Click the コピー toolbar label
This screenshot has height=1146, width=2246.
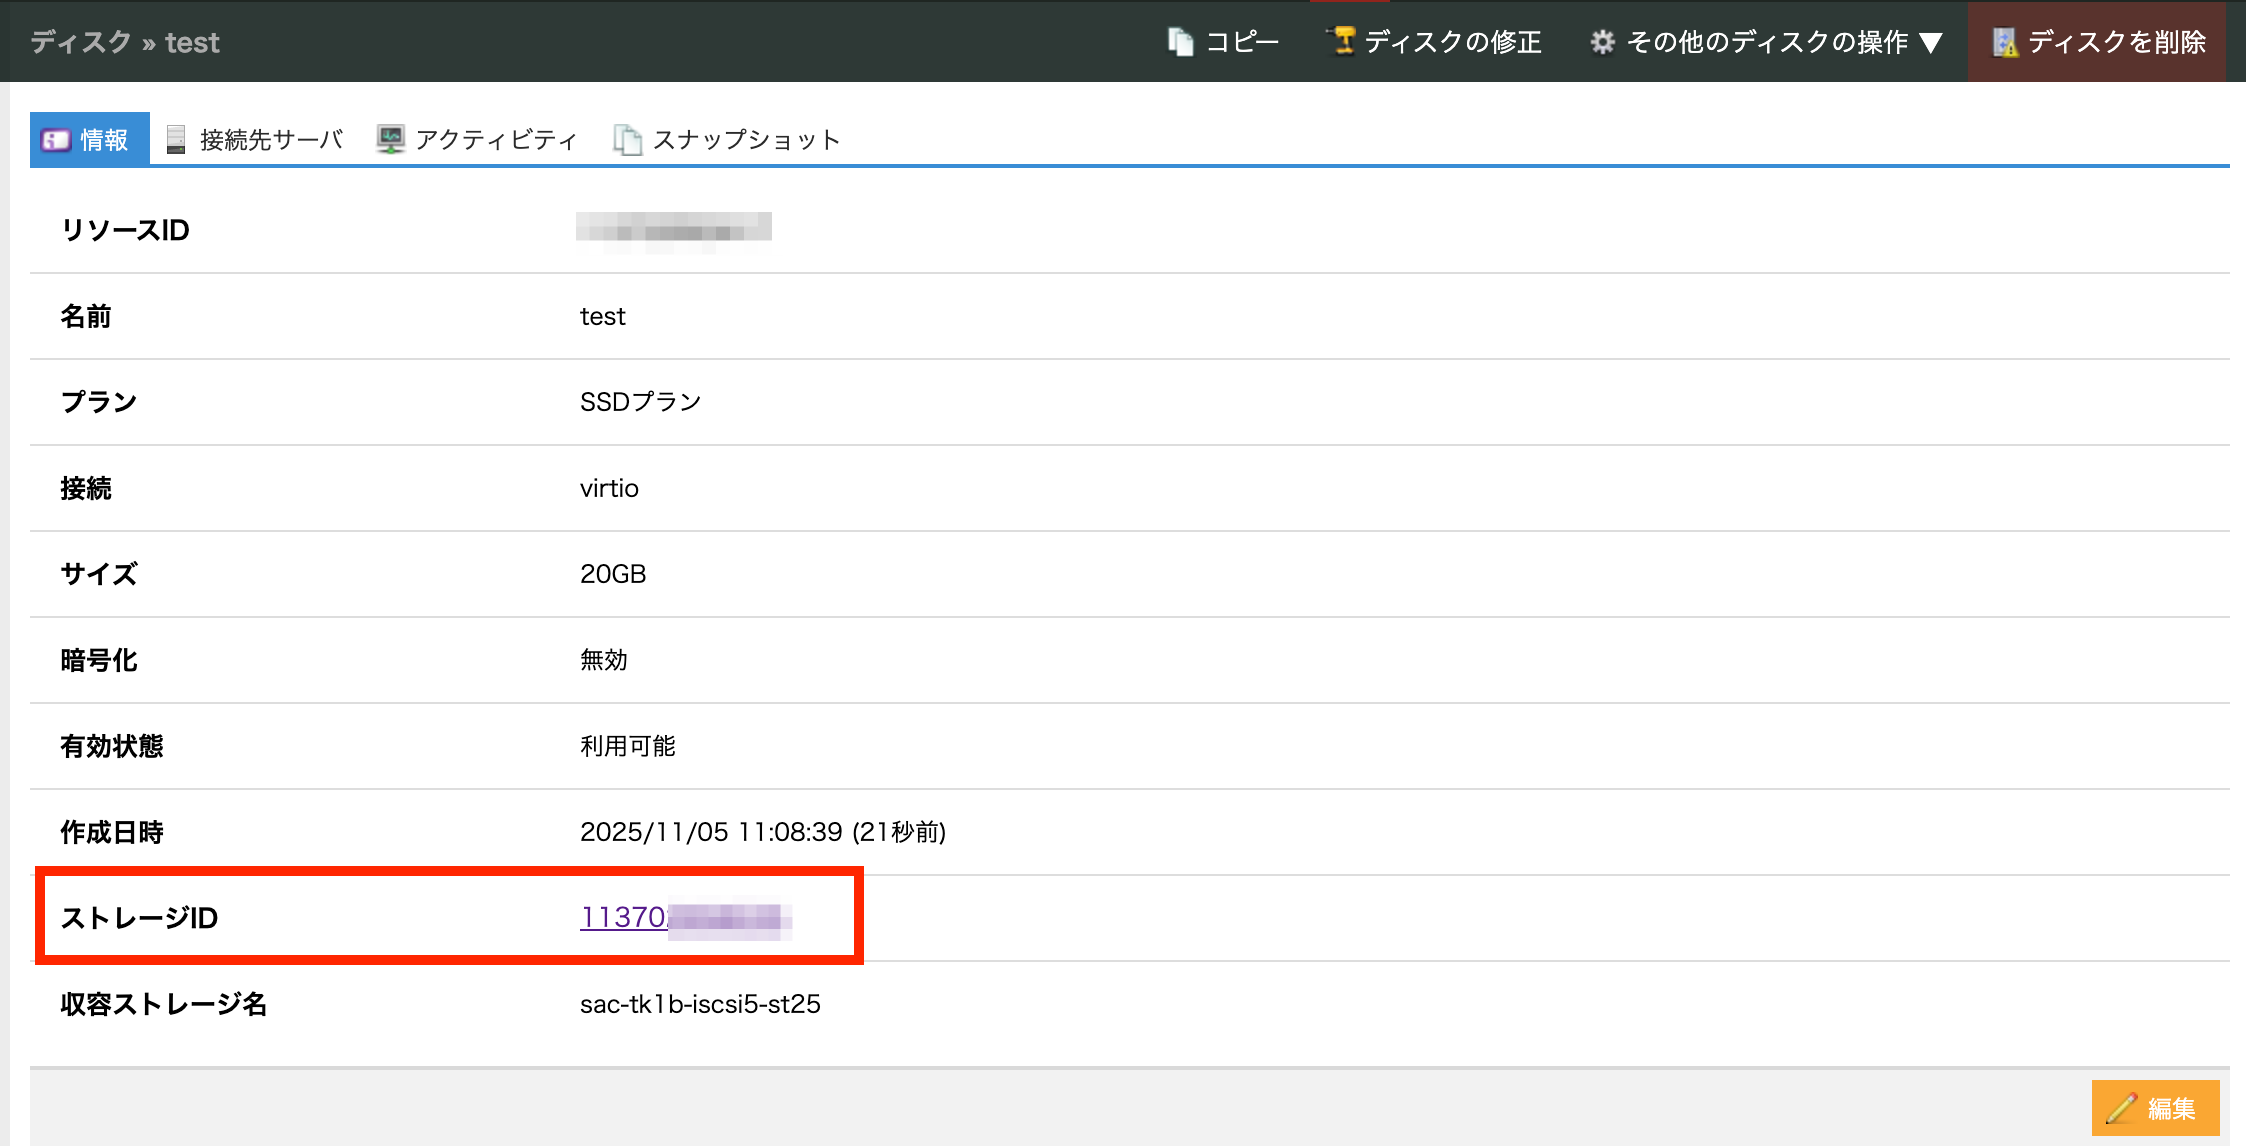coord(1242,42)
